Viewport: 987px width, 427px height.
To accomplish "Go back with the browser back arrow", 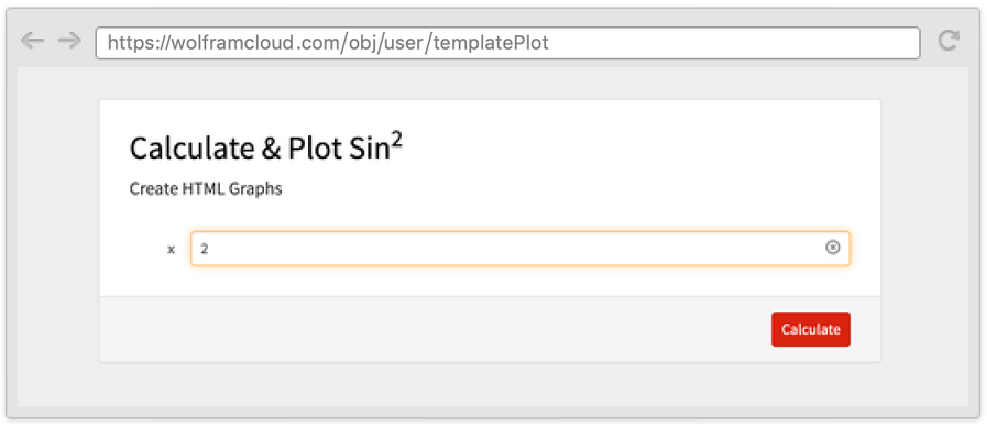I will 32,42.
